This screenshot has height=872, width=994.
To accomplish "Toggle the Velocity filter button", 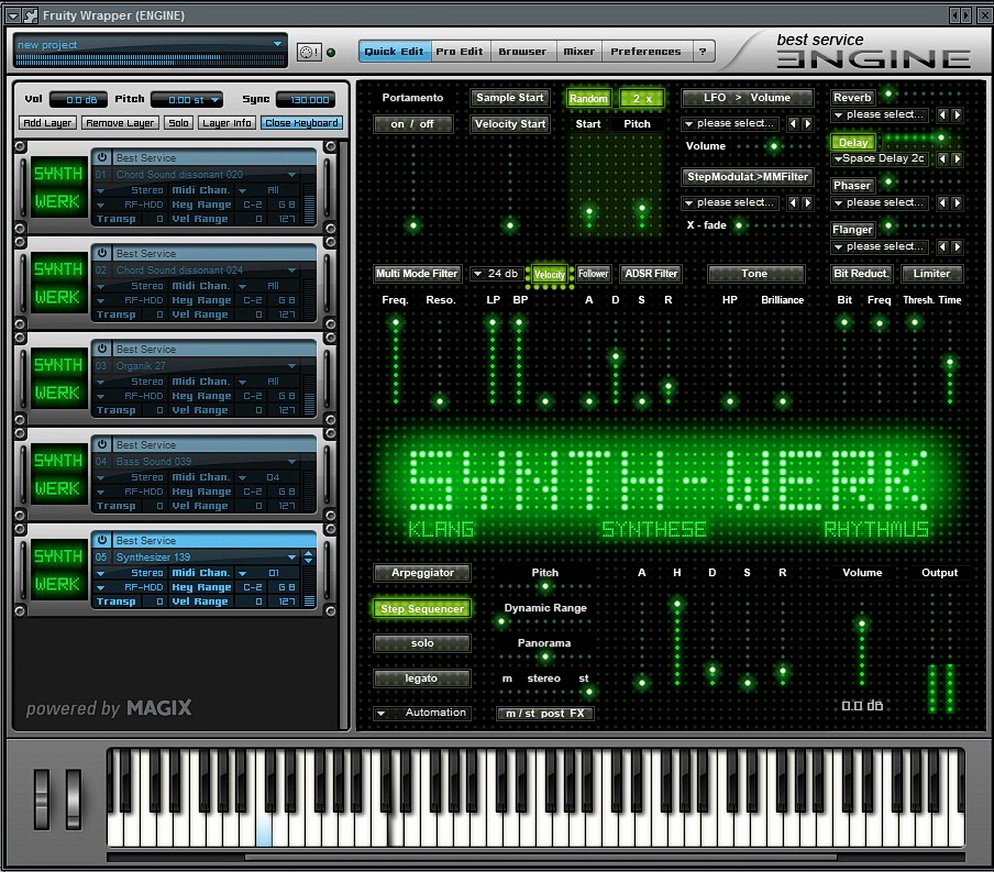I will [549, 274].
